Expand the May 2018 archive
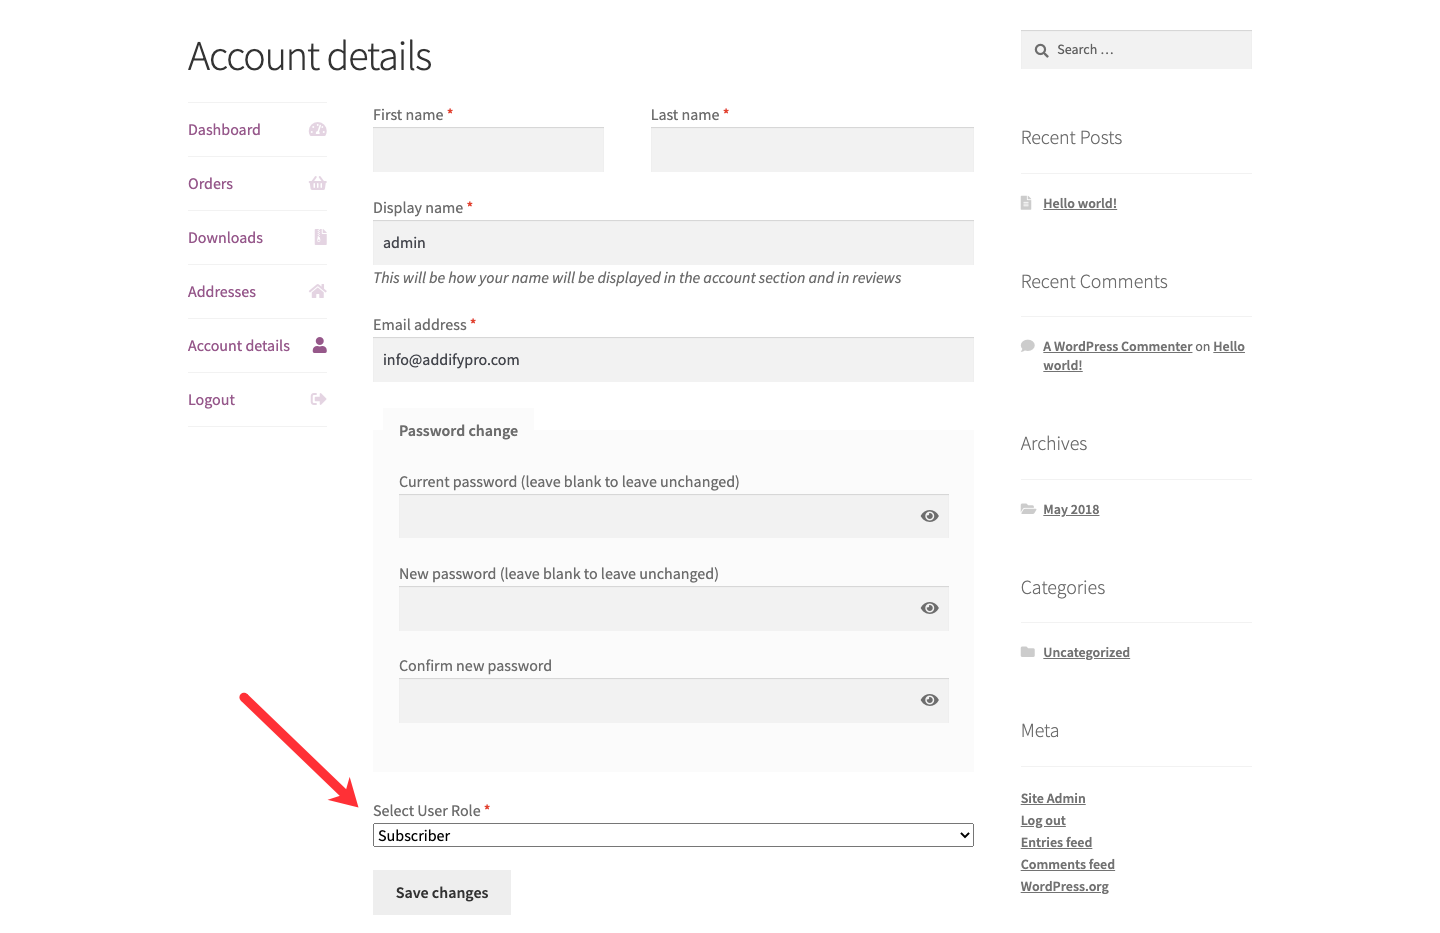This screenshot has width=1440, height=933. click(x=1071, y=509)
